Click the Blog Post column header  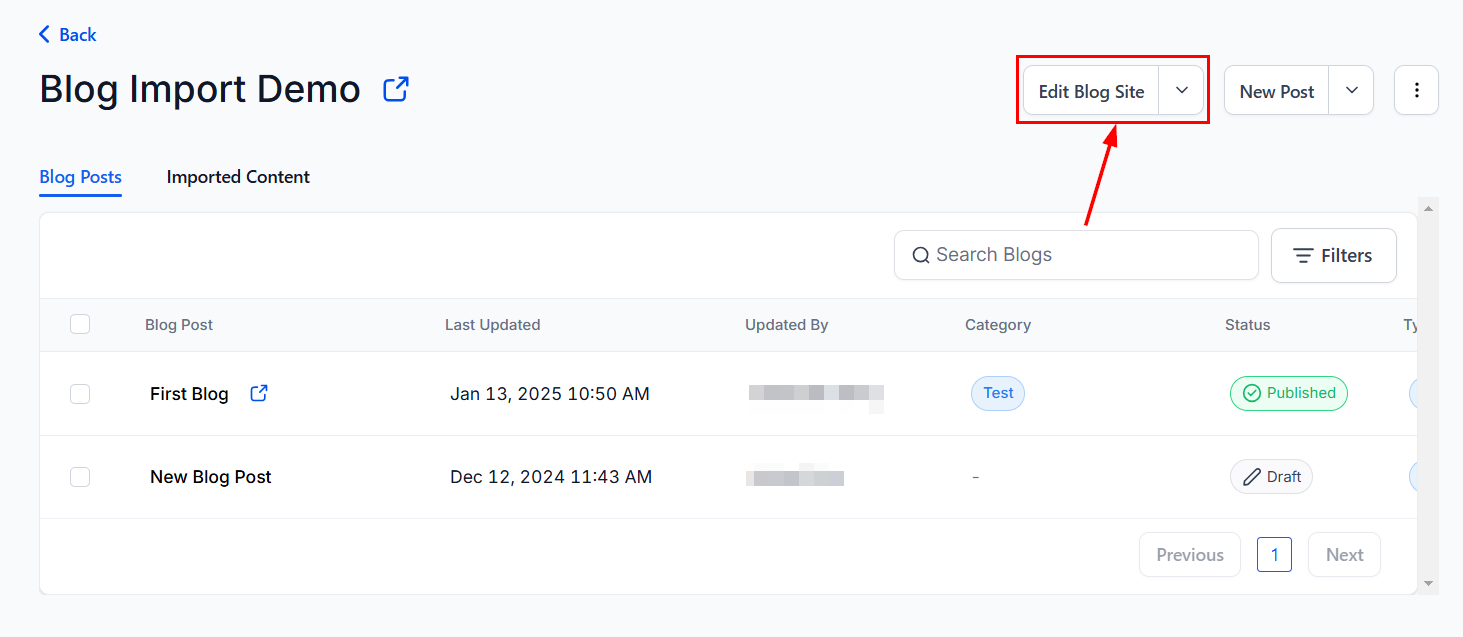(x=179, y=325)
